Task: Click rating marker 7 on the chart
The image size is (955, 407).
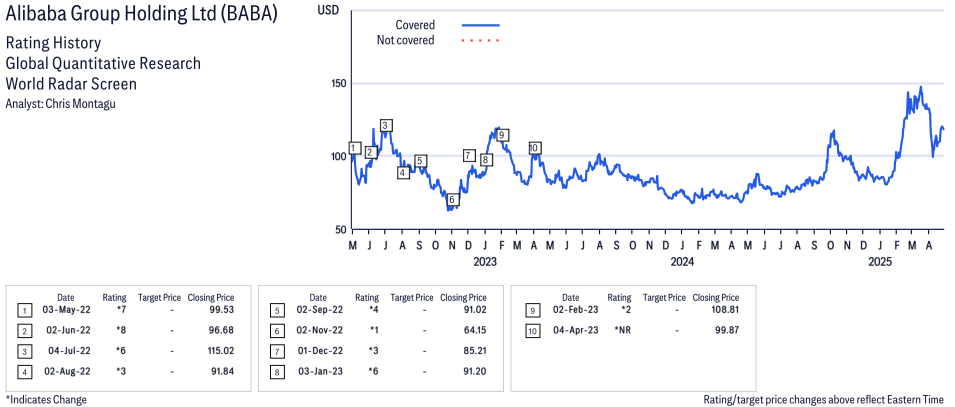Action: pos(468,155)
